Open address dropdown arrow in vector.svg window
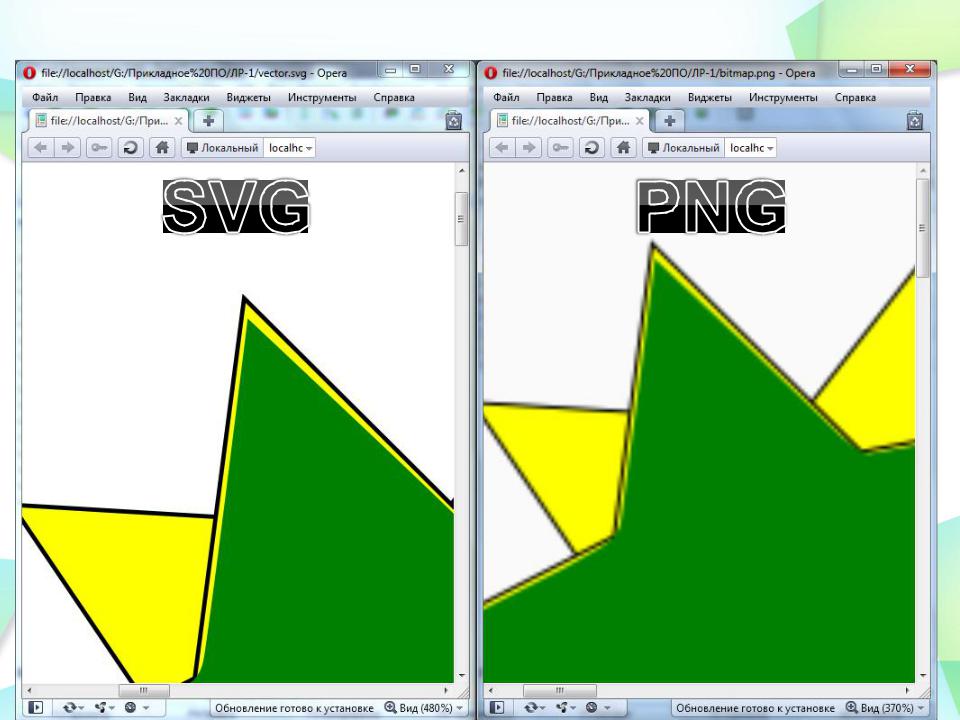 (x=309, y=148)
